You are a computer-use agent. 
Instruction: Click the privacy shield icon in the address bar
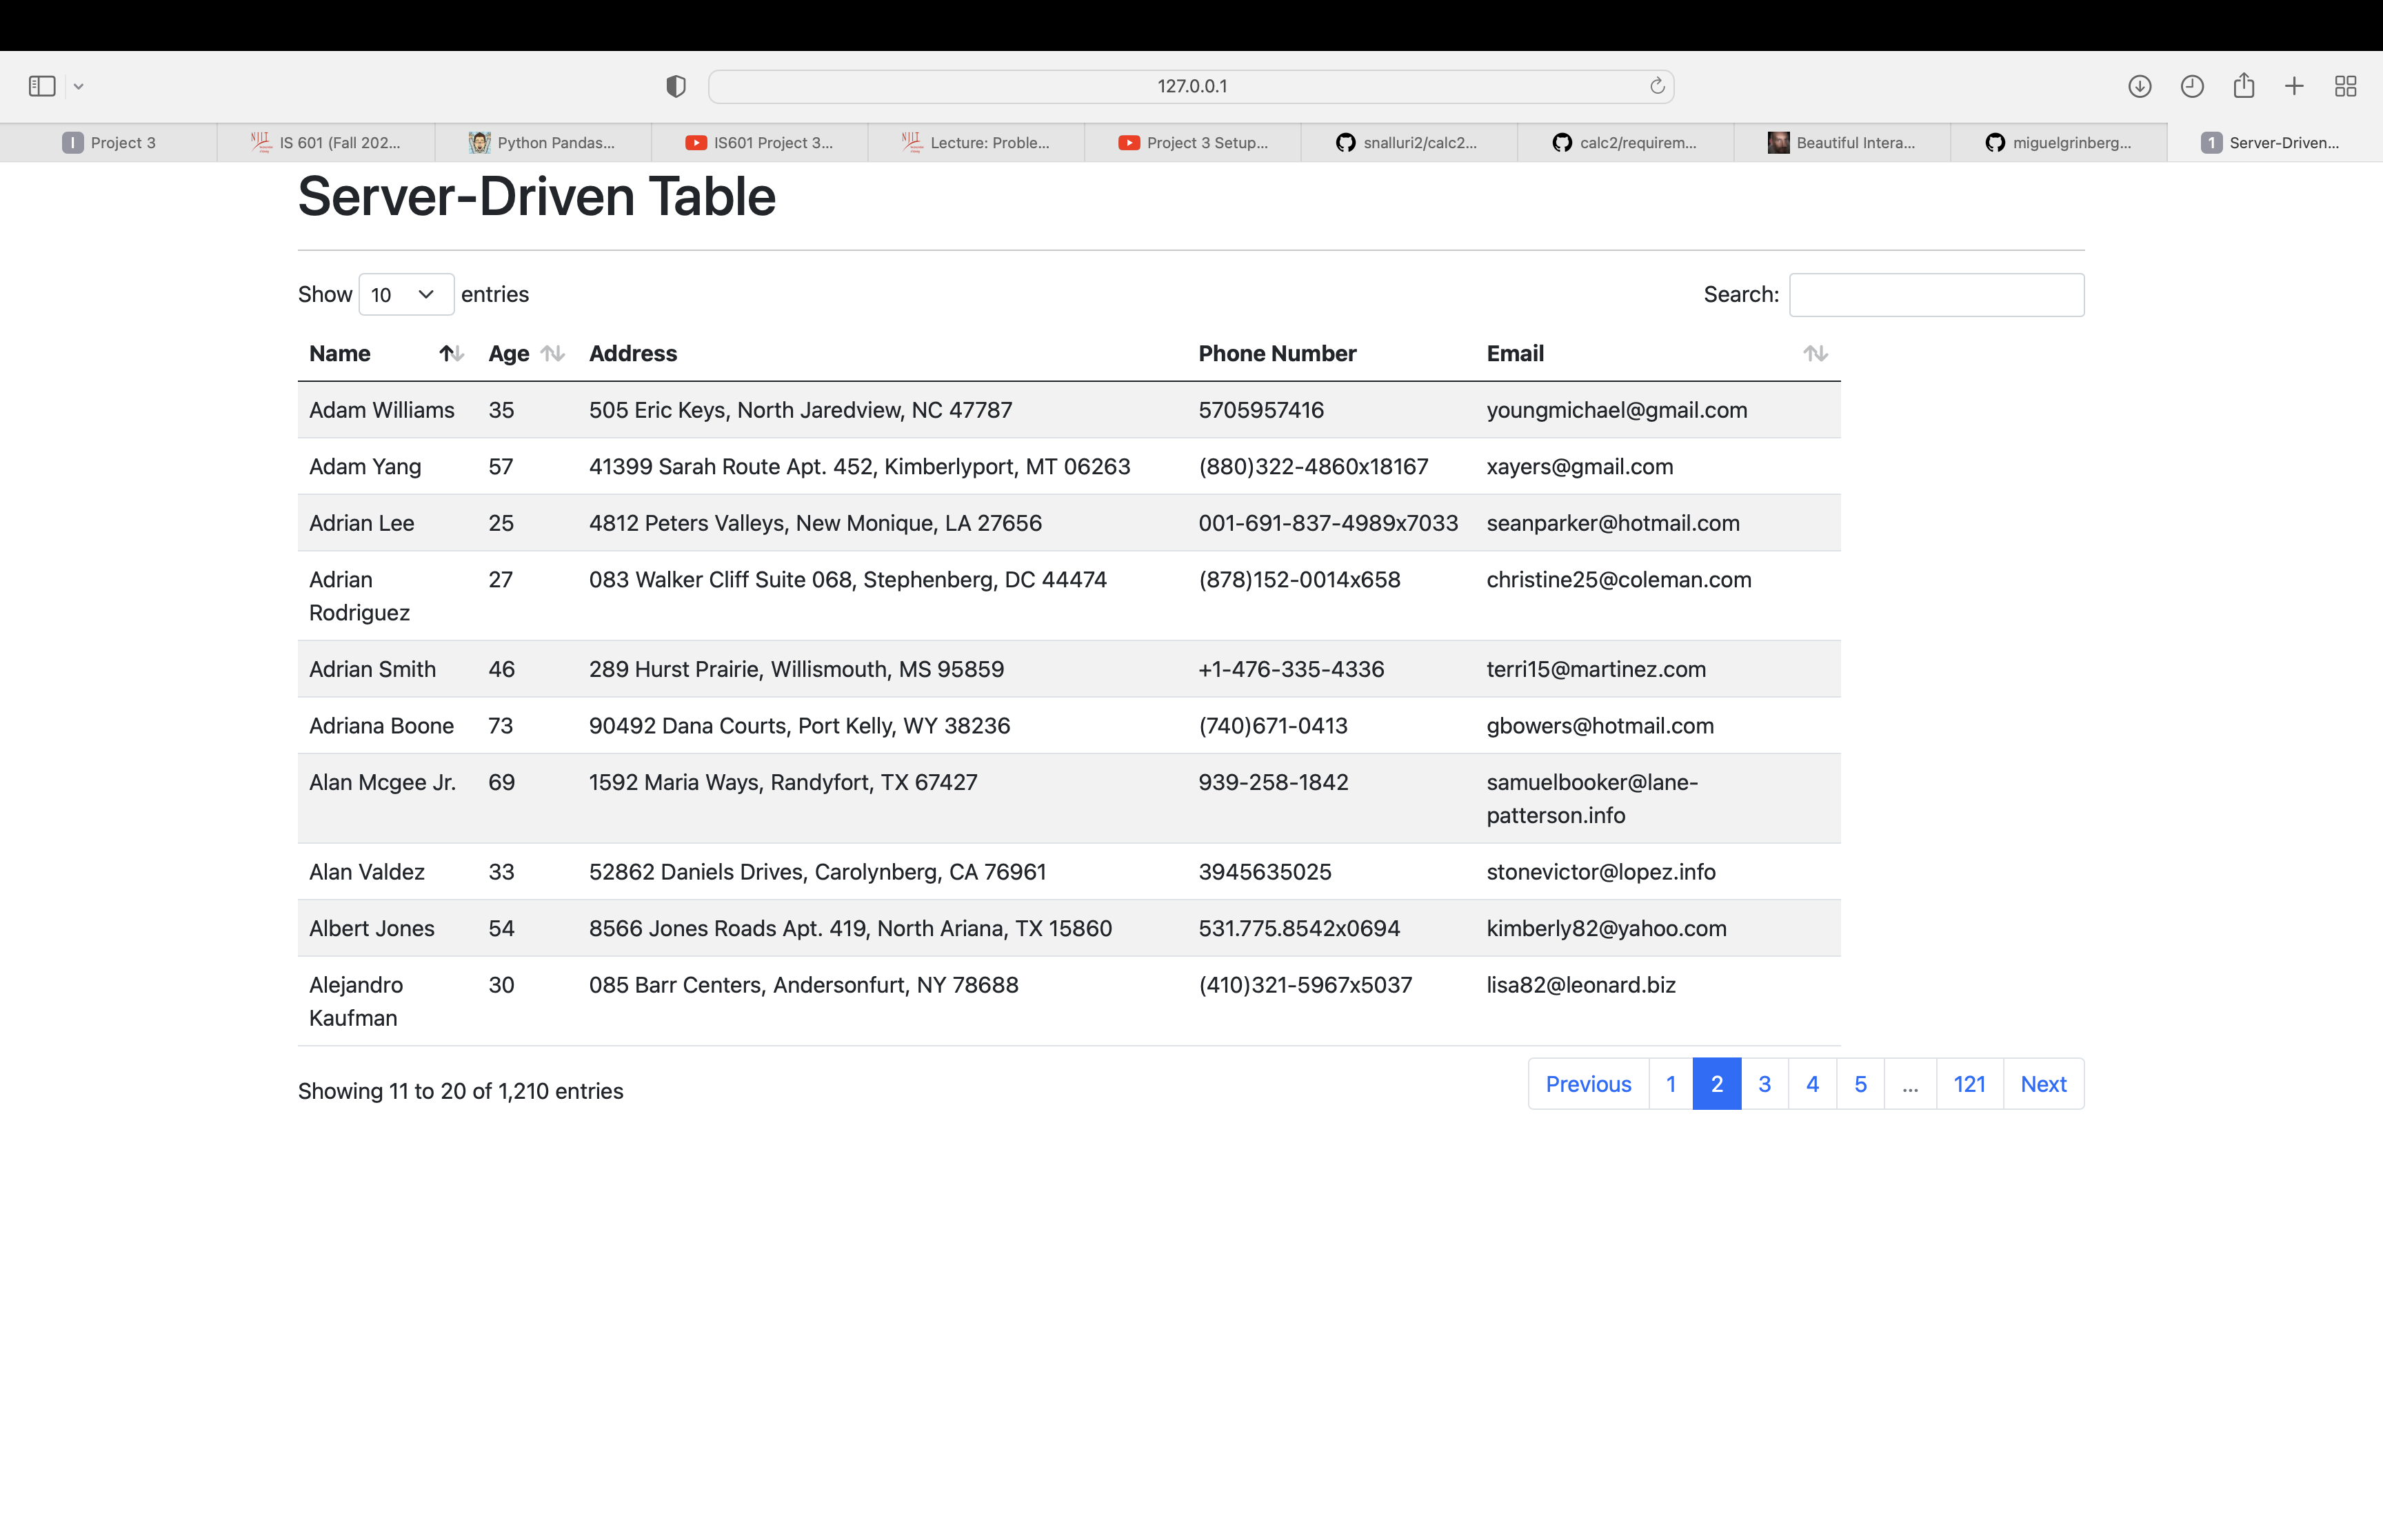tap(675, 86)
